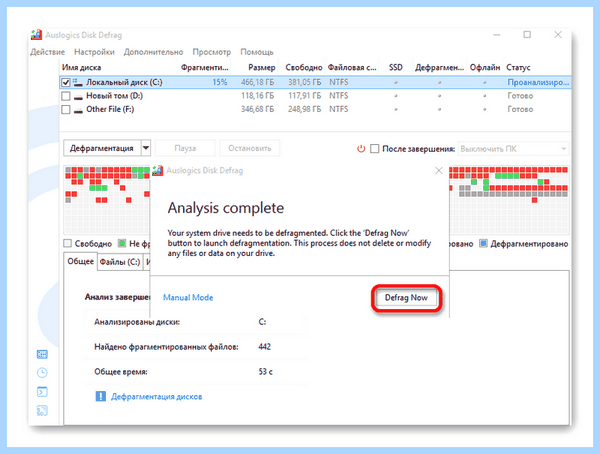
Task: Click the blue Дефрагментировано legend swatch
Action: 483,243
